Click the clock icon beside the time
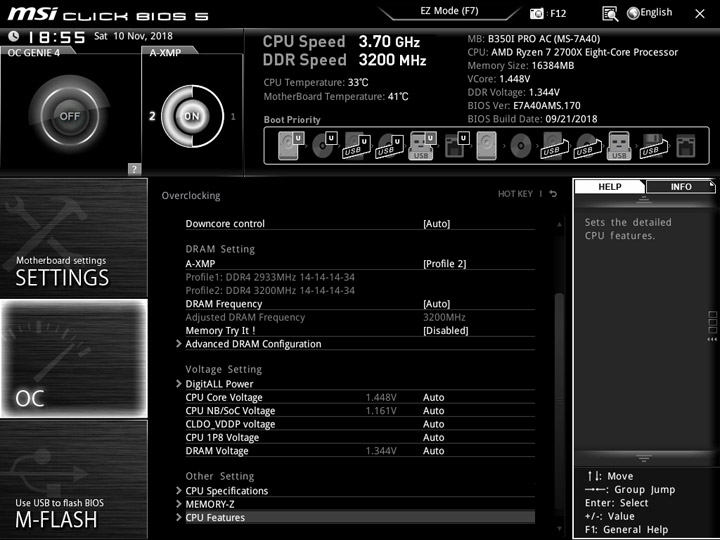720x540 pixels. pyautogui.click(x=14, y=36)
